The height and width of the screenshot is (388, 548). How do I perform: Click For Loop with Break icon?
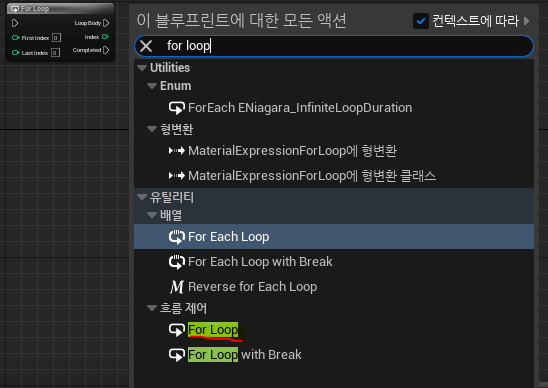176,355
